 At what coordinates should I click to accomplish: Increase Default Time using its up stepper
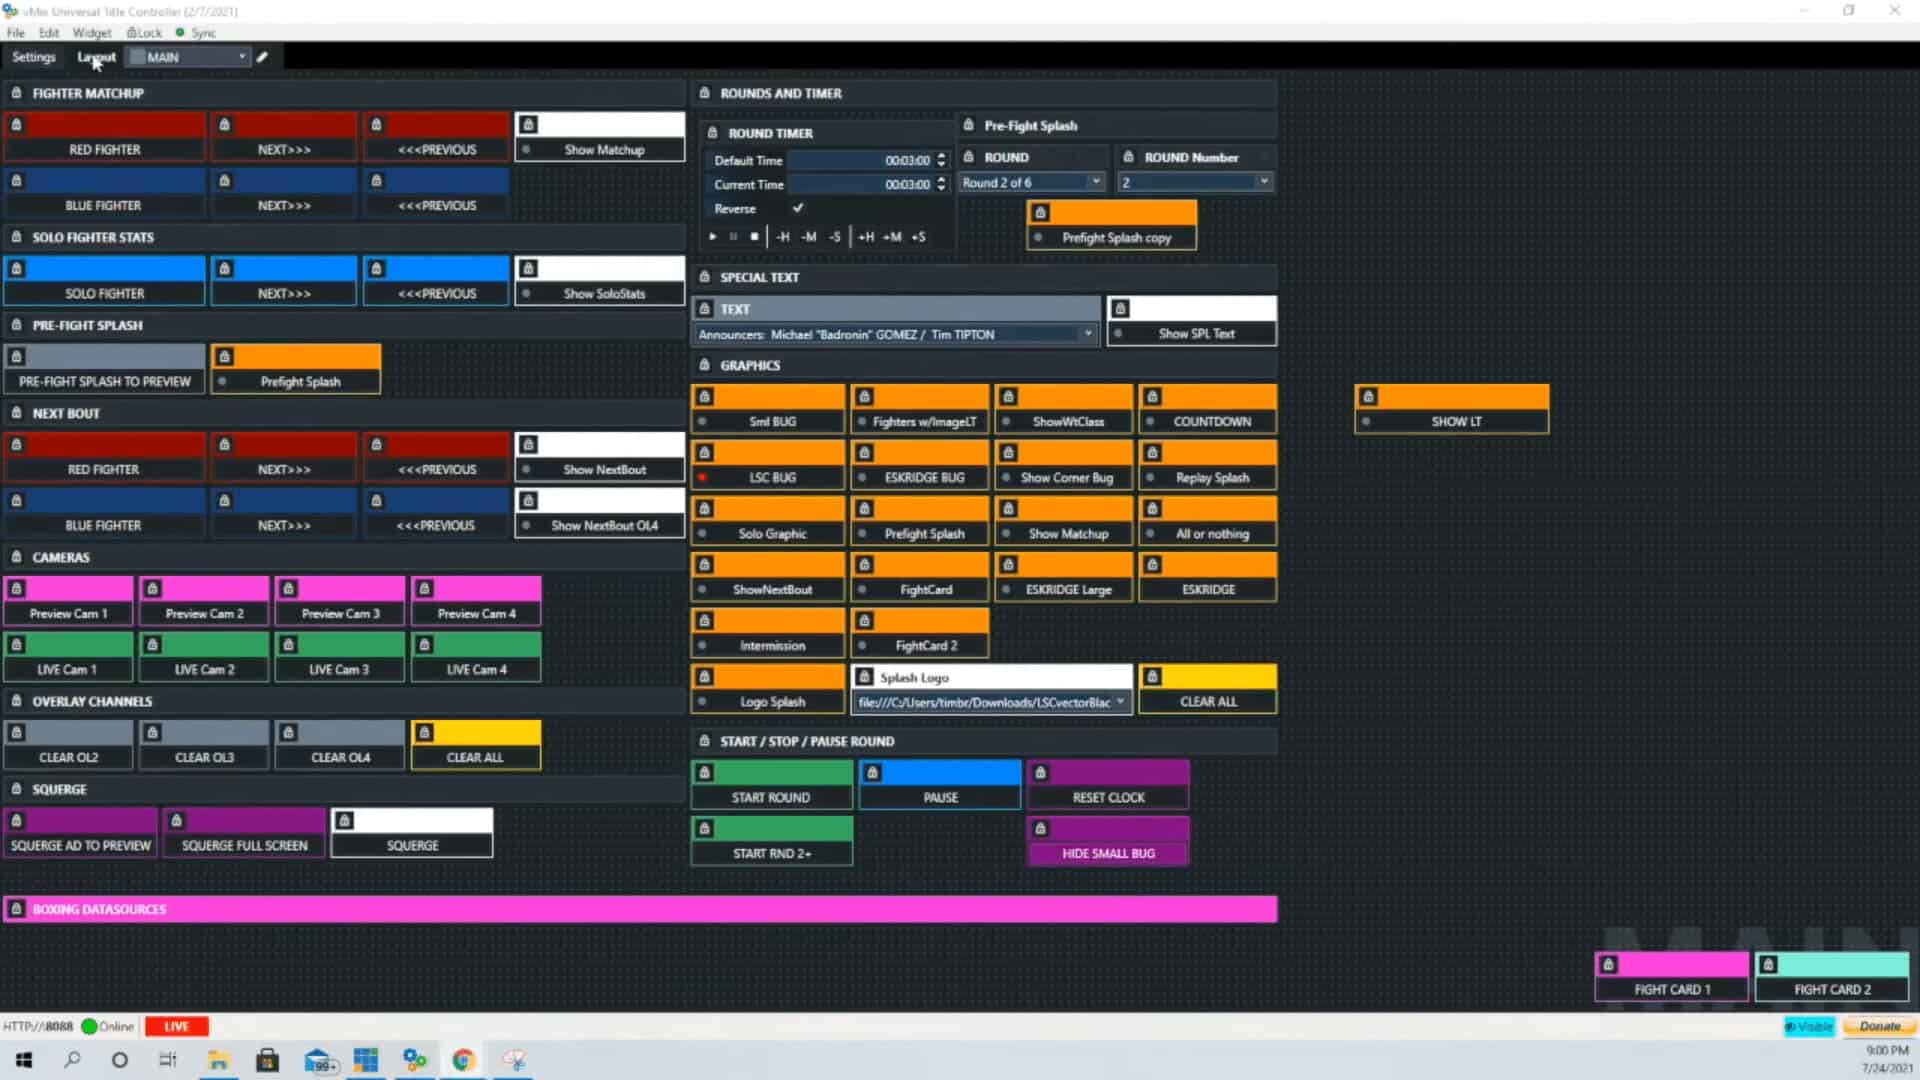click(941, 155)
